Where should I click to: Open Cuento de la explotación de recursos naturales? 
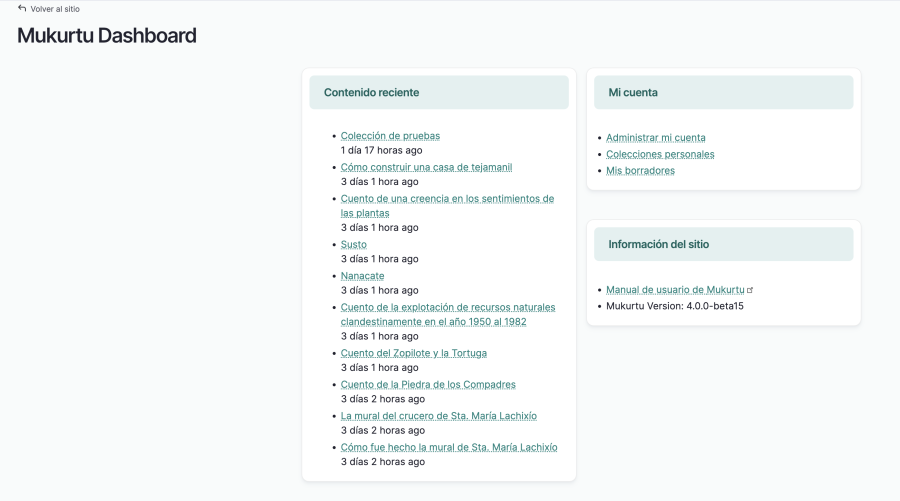point(448,314)
